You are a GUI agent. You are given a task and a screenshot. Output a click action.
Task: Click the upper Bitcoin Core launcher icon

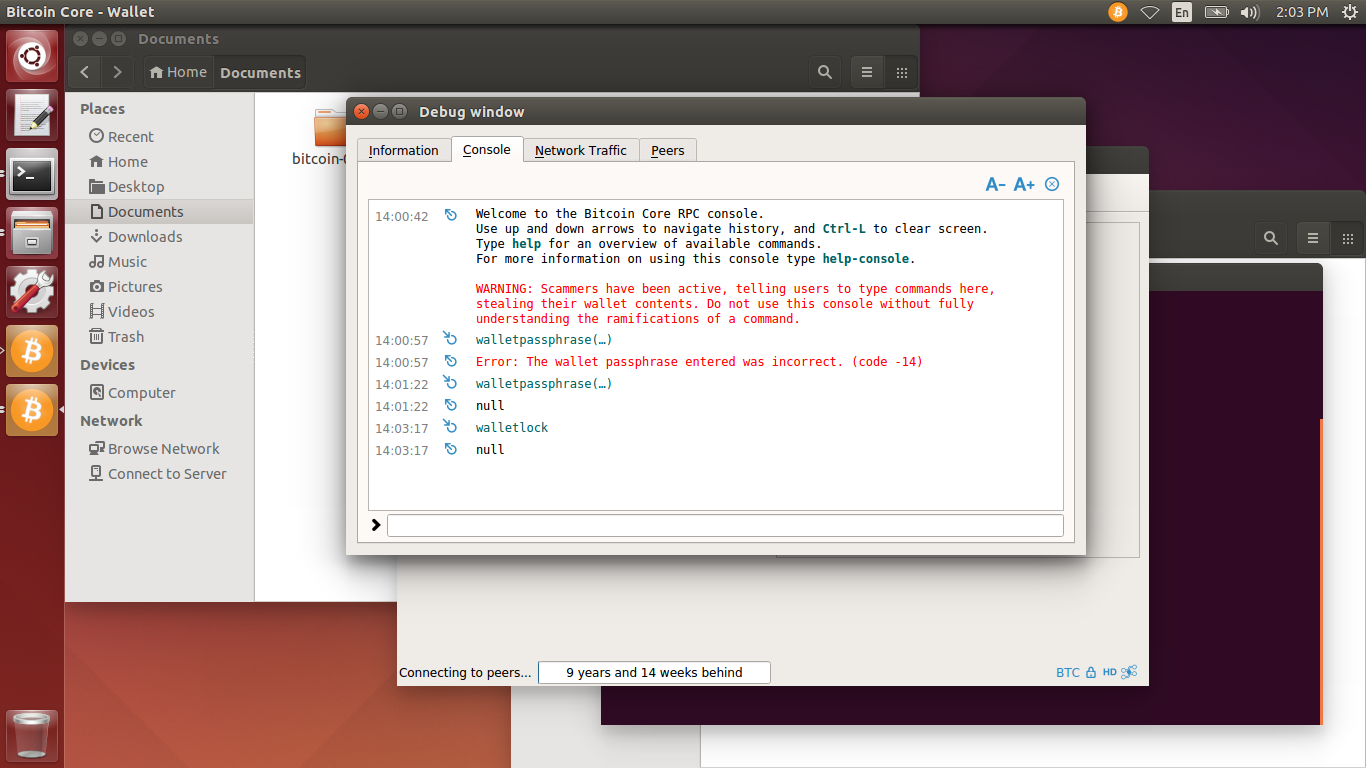32,351
